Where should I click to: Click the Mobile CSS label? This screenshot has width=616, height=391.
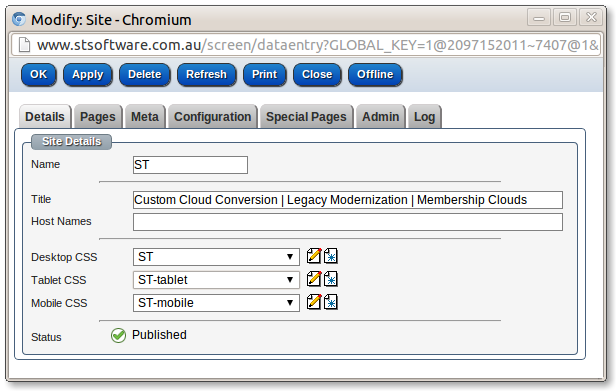point(59,303)
